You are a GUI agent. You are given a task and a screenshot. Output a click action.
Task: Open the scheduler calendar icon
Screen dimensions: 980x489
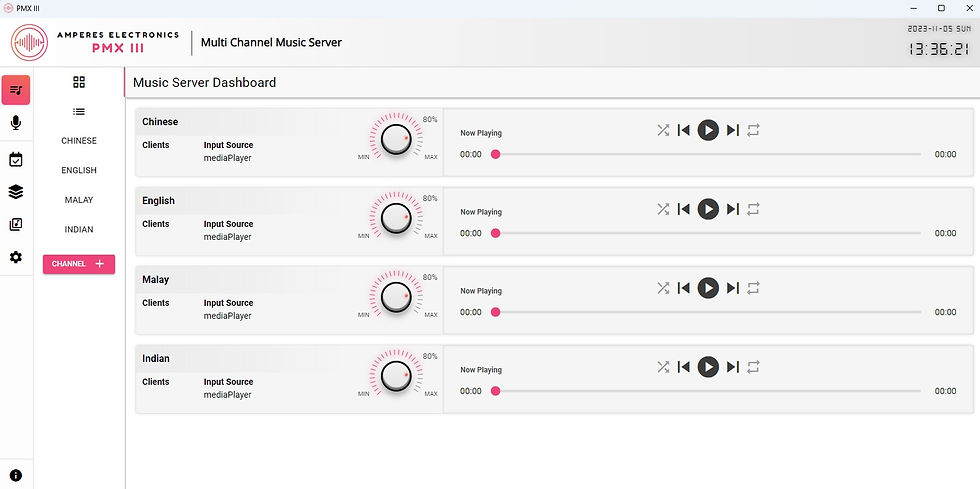point(16,160)
